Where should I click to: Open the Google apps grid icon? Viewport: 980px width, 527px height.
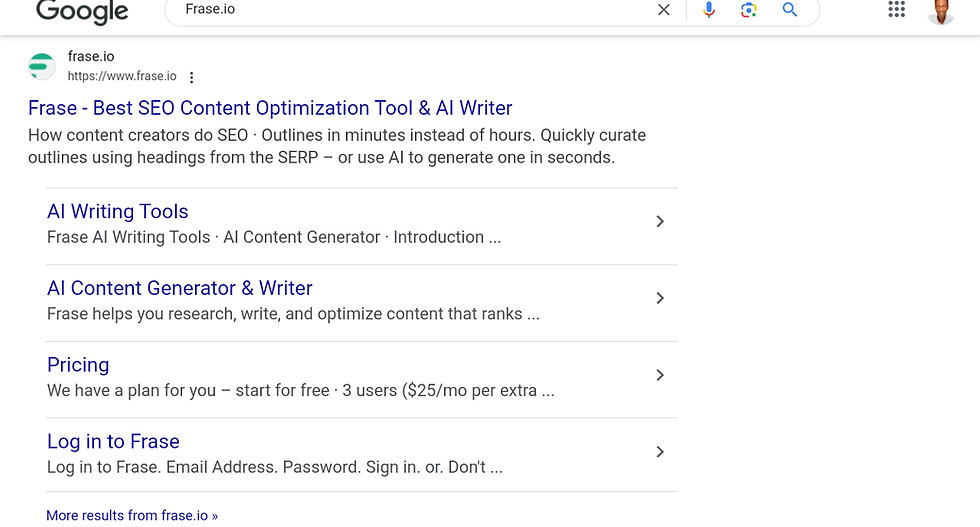(x=897, y=9)
